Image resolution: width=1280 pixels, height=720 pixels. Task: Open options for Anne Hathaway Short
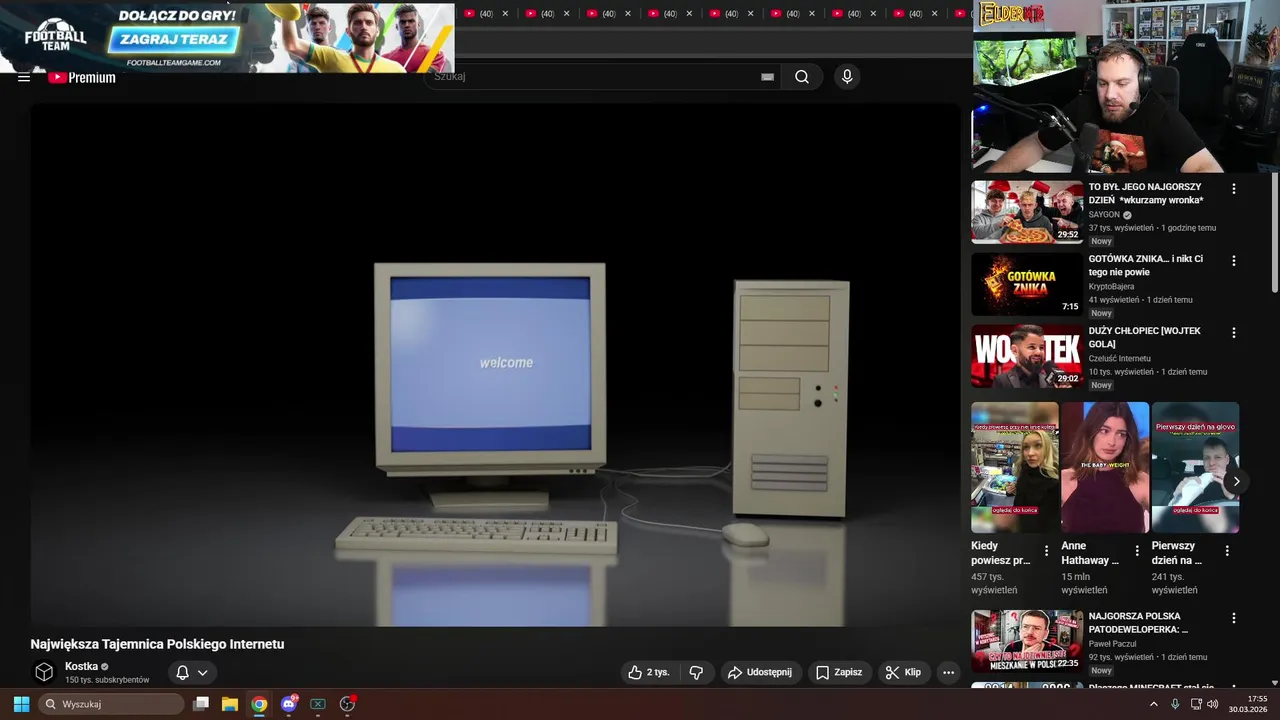pos(1137,551)
